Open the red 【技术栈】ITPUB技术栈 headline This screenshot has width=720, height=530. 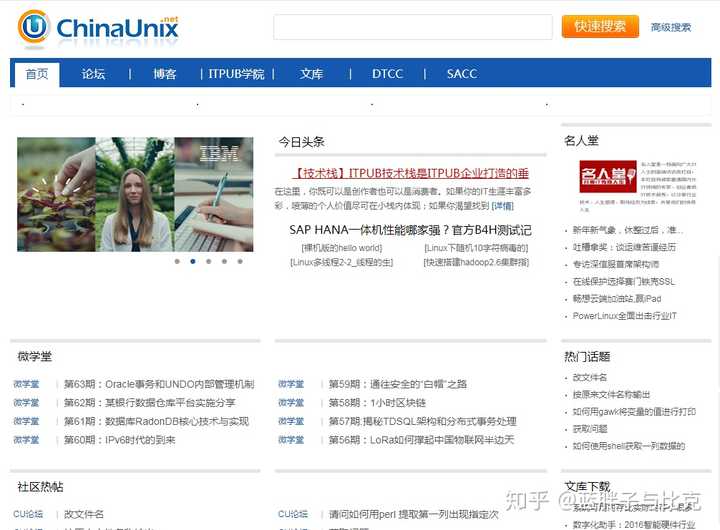pyautogui.click(x=410, y=173)
